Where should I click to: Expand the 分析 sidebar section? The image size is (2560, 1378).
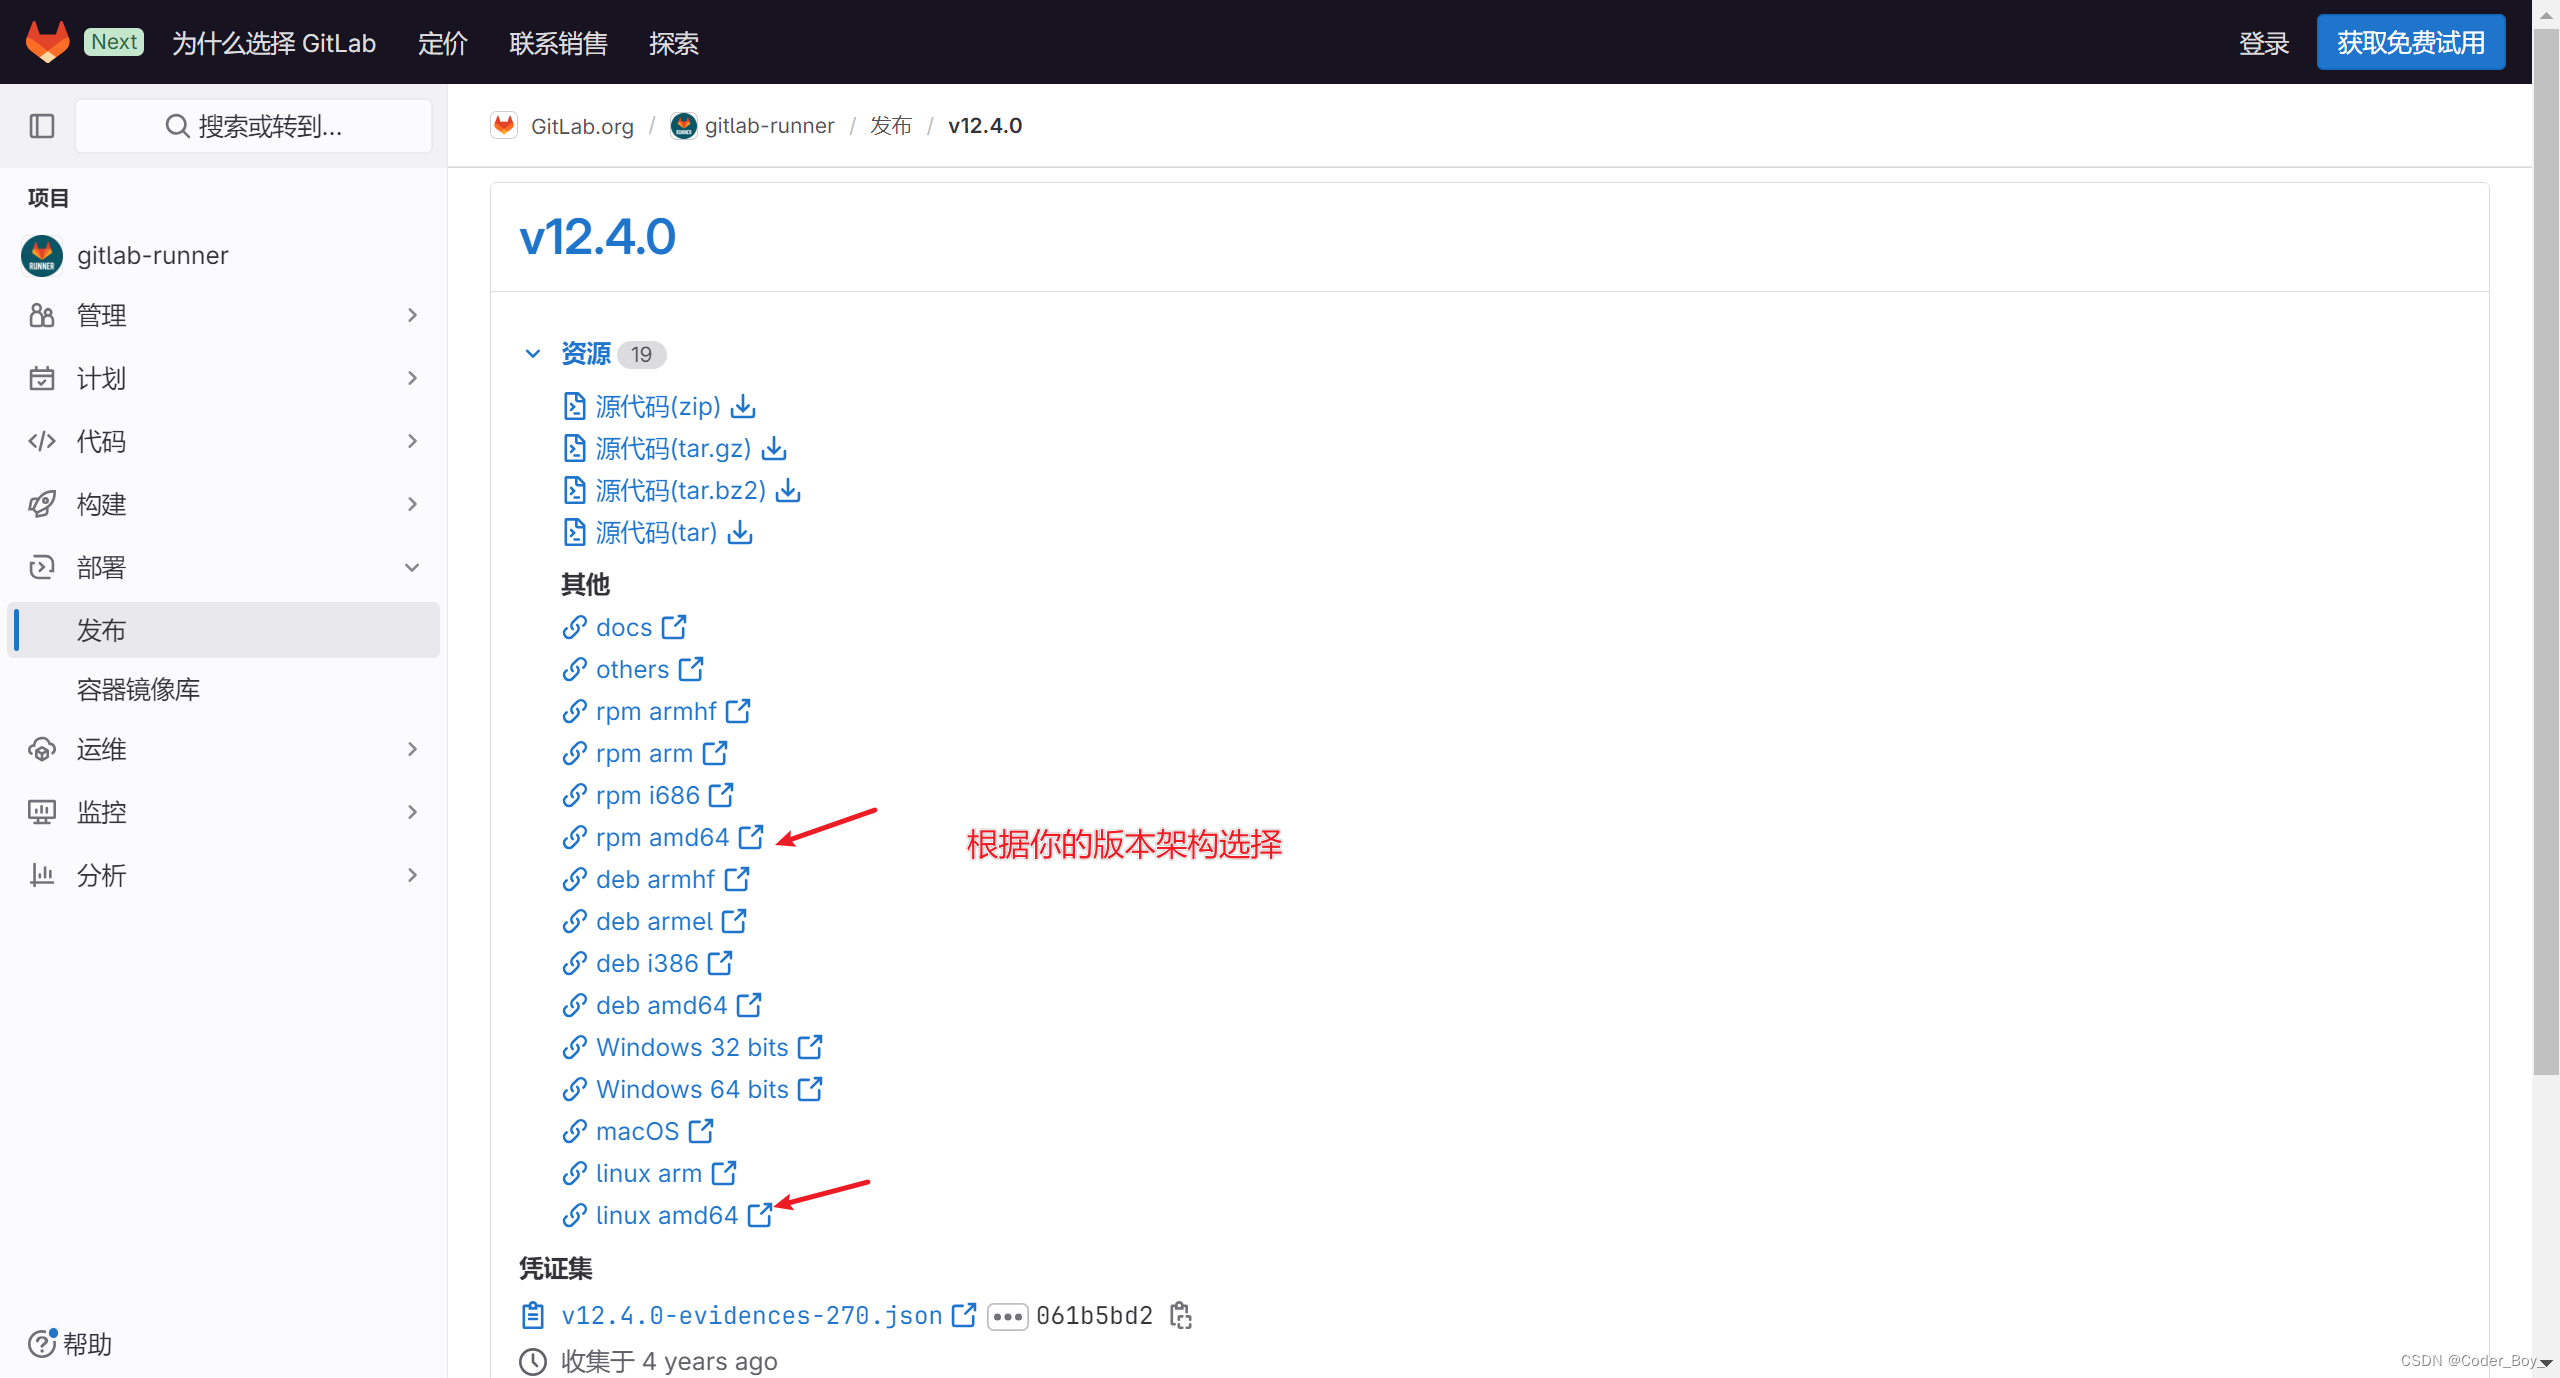[x=223, y=876]
